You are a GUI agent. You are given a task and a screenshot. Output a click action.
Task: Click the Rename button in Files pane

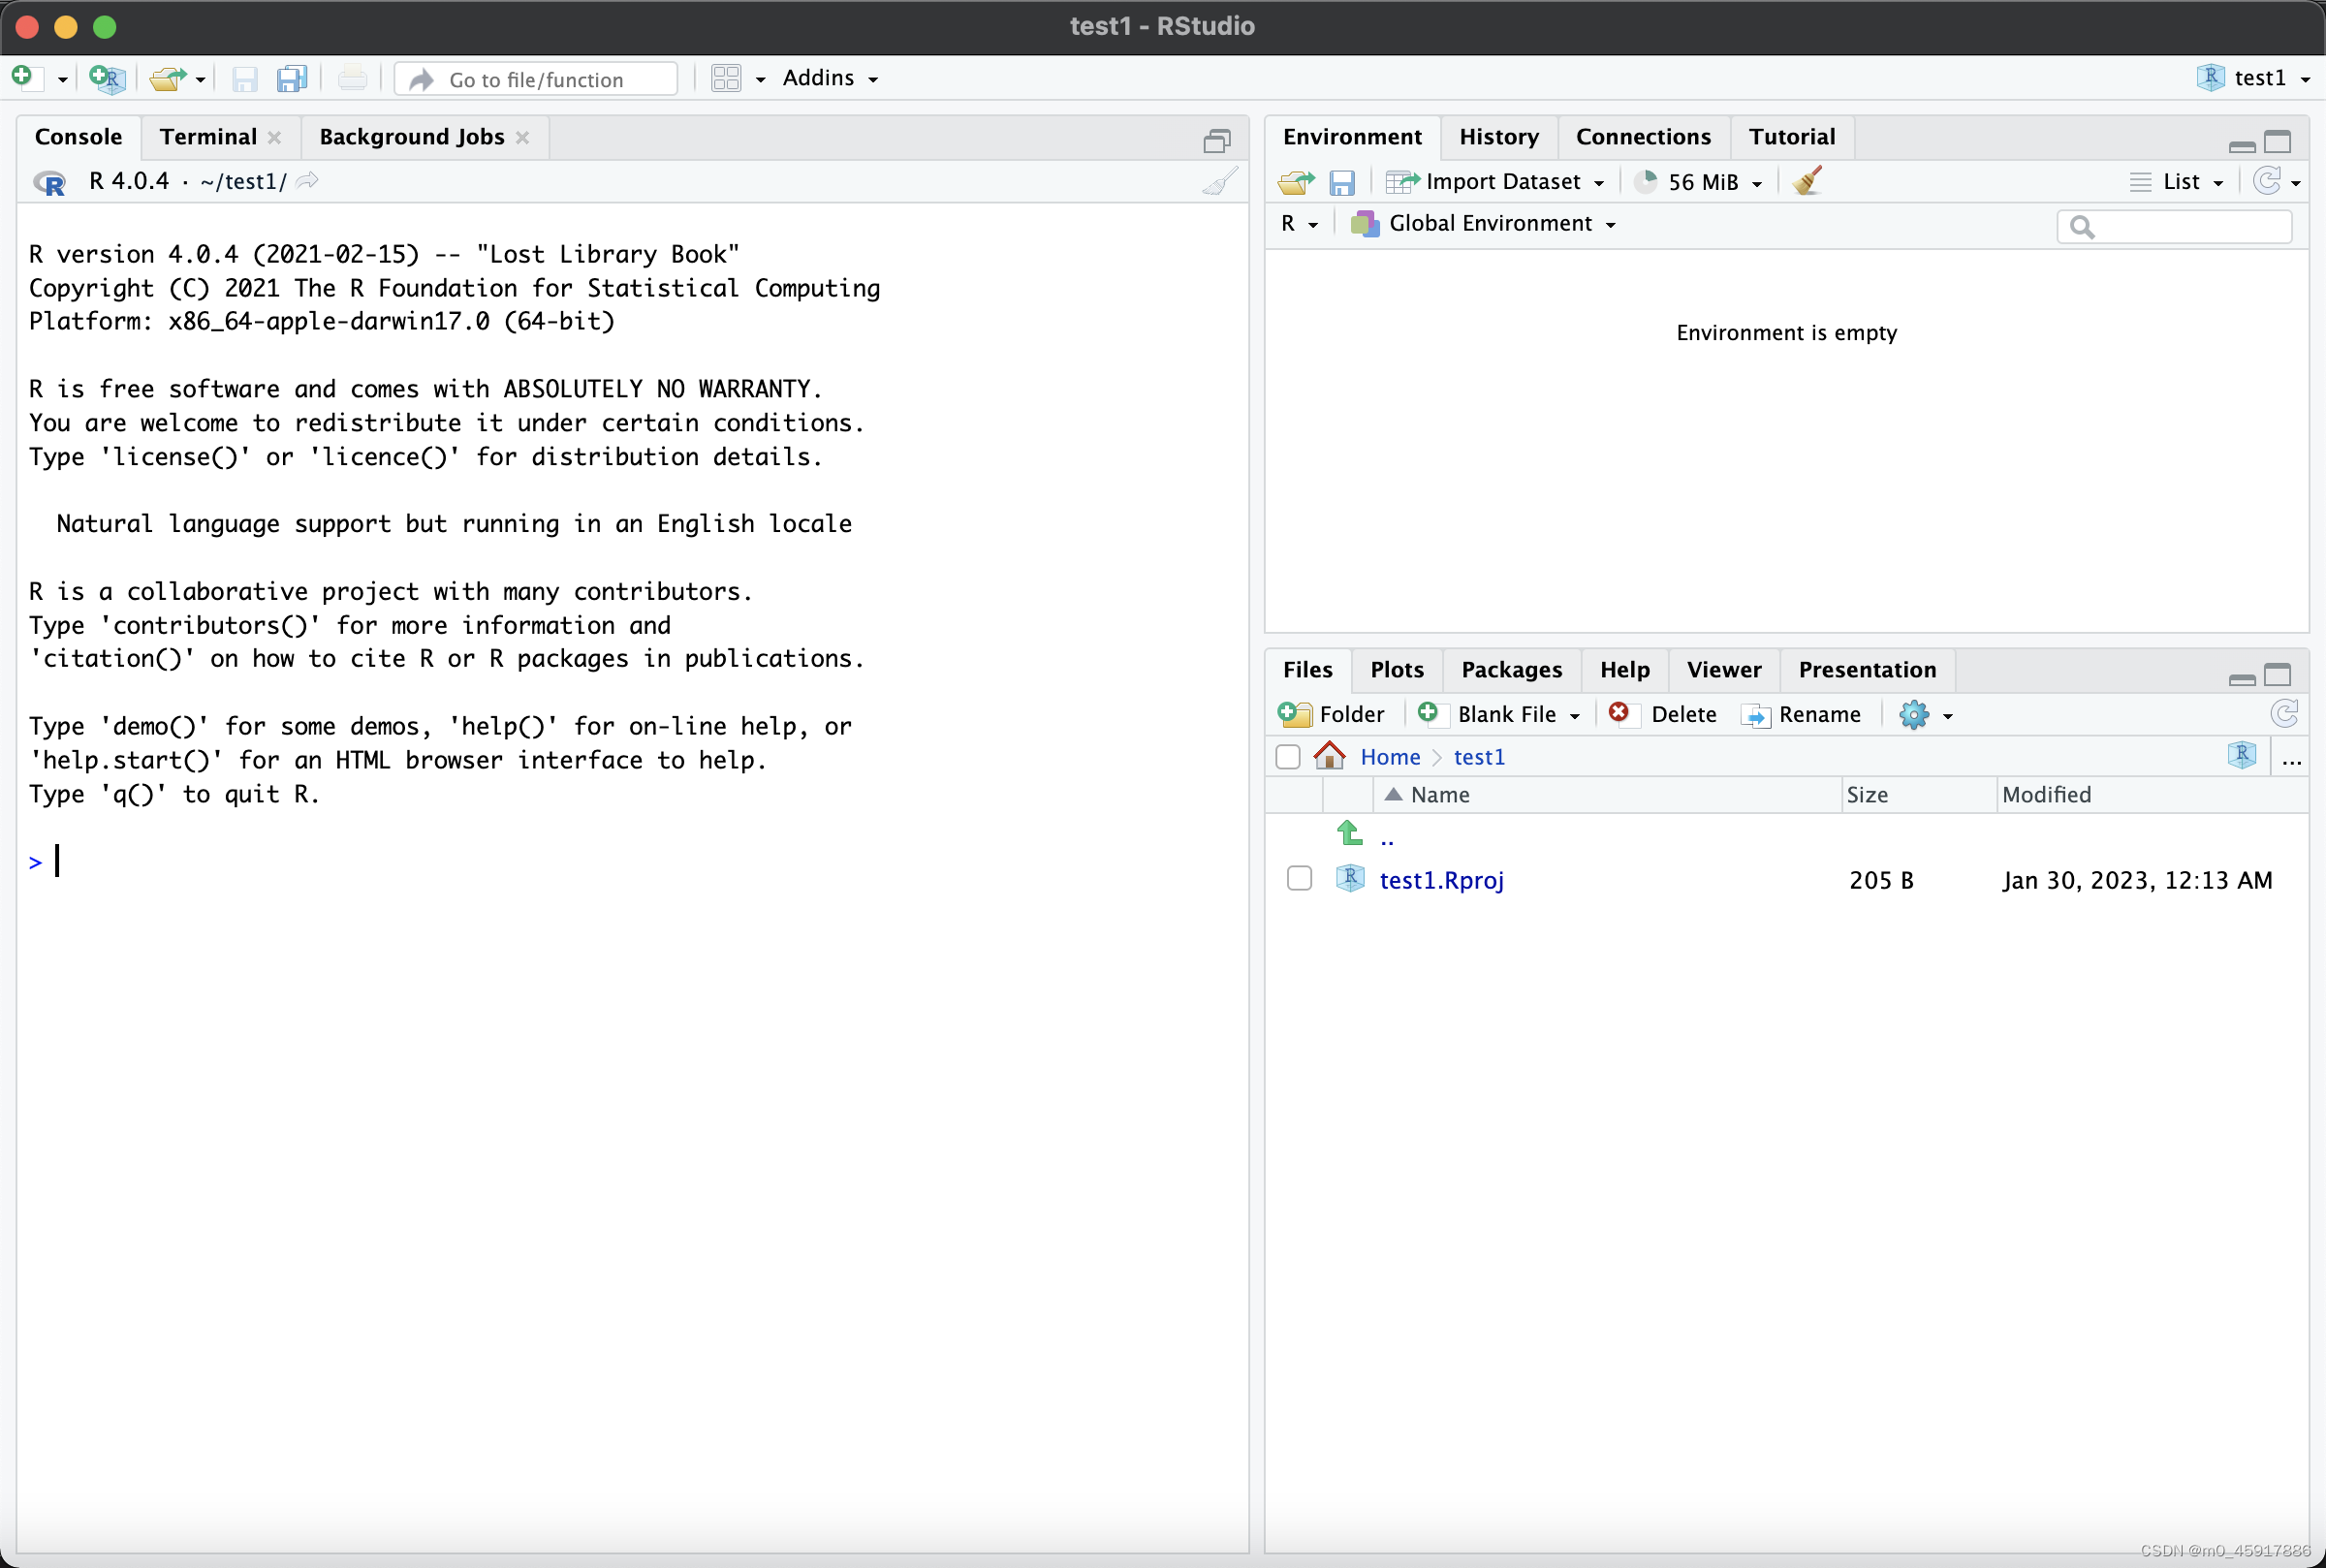tap(1802, 714)
